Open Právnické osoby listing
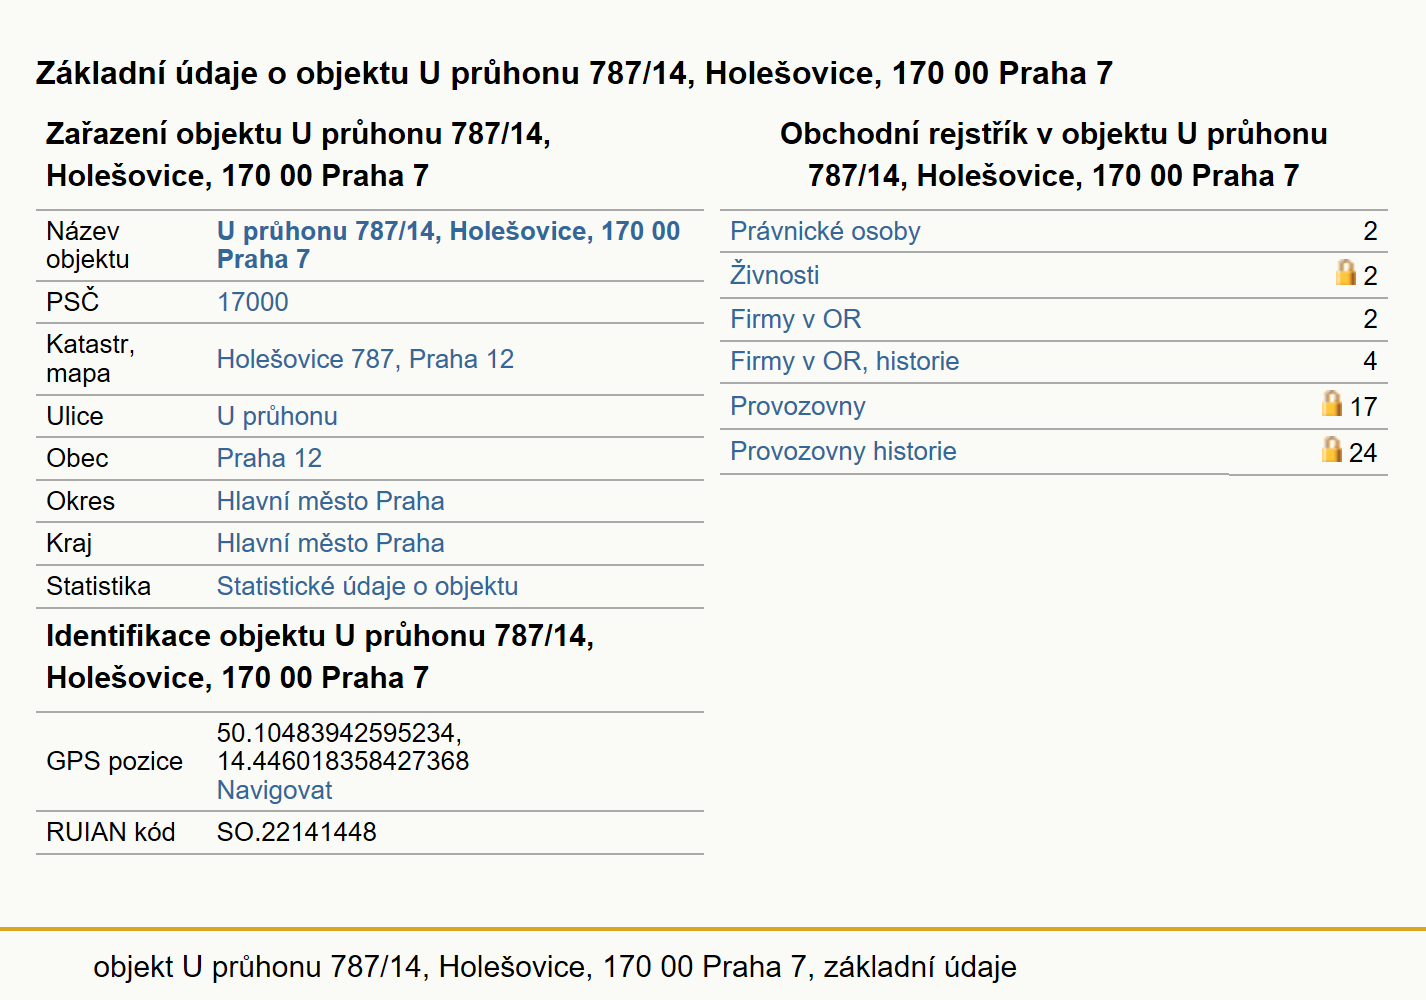 (x=825, y=231)
